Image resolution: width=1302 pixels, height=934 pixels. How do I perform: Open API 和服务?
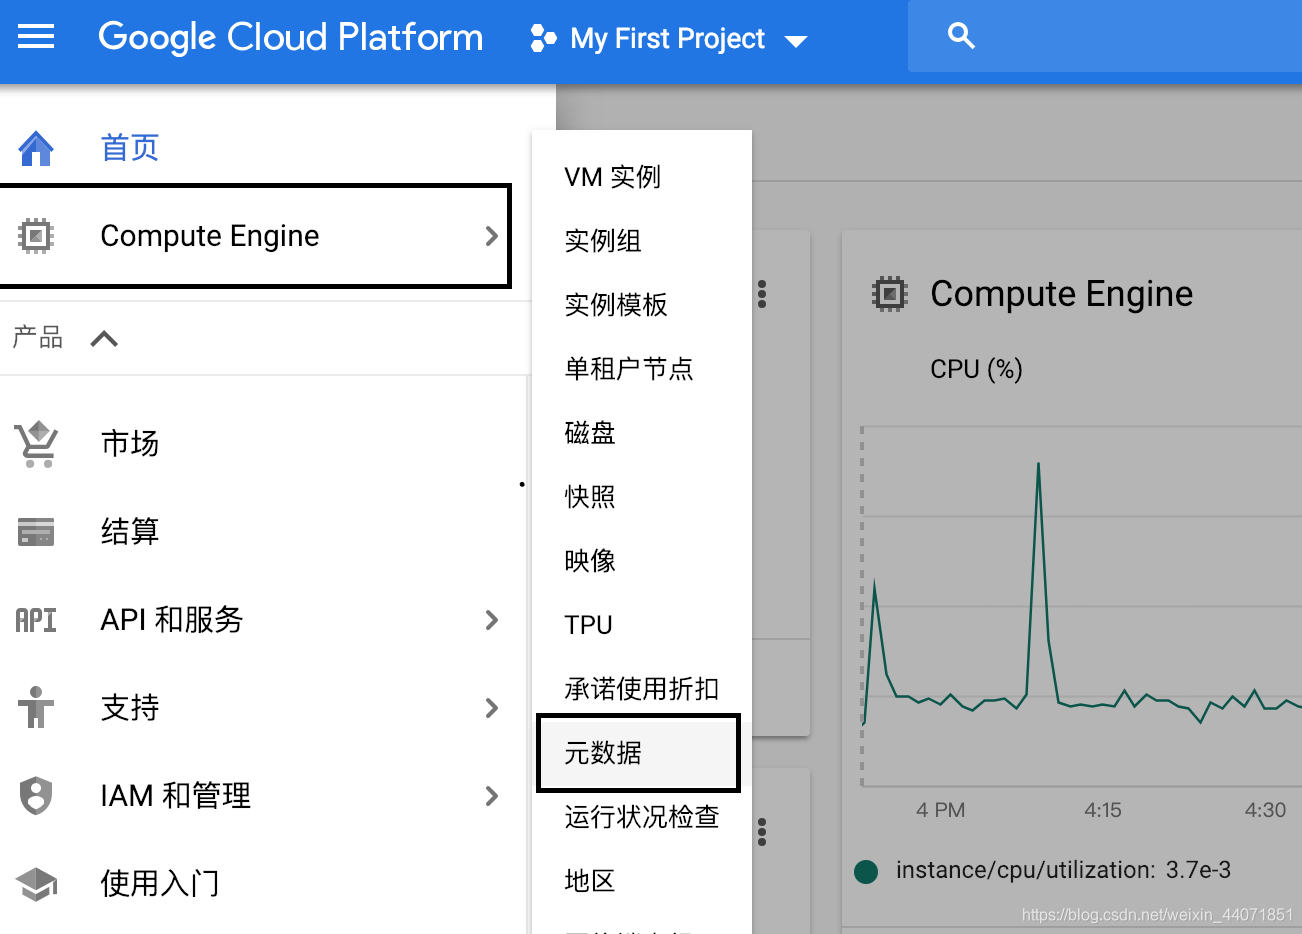[172, 619]
